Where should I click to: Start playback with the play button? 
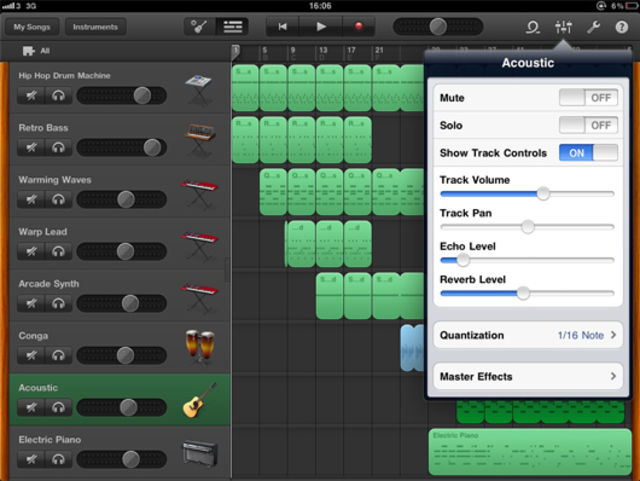coord(321,27)
